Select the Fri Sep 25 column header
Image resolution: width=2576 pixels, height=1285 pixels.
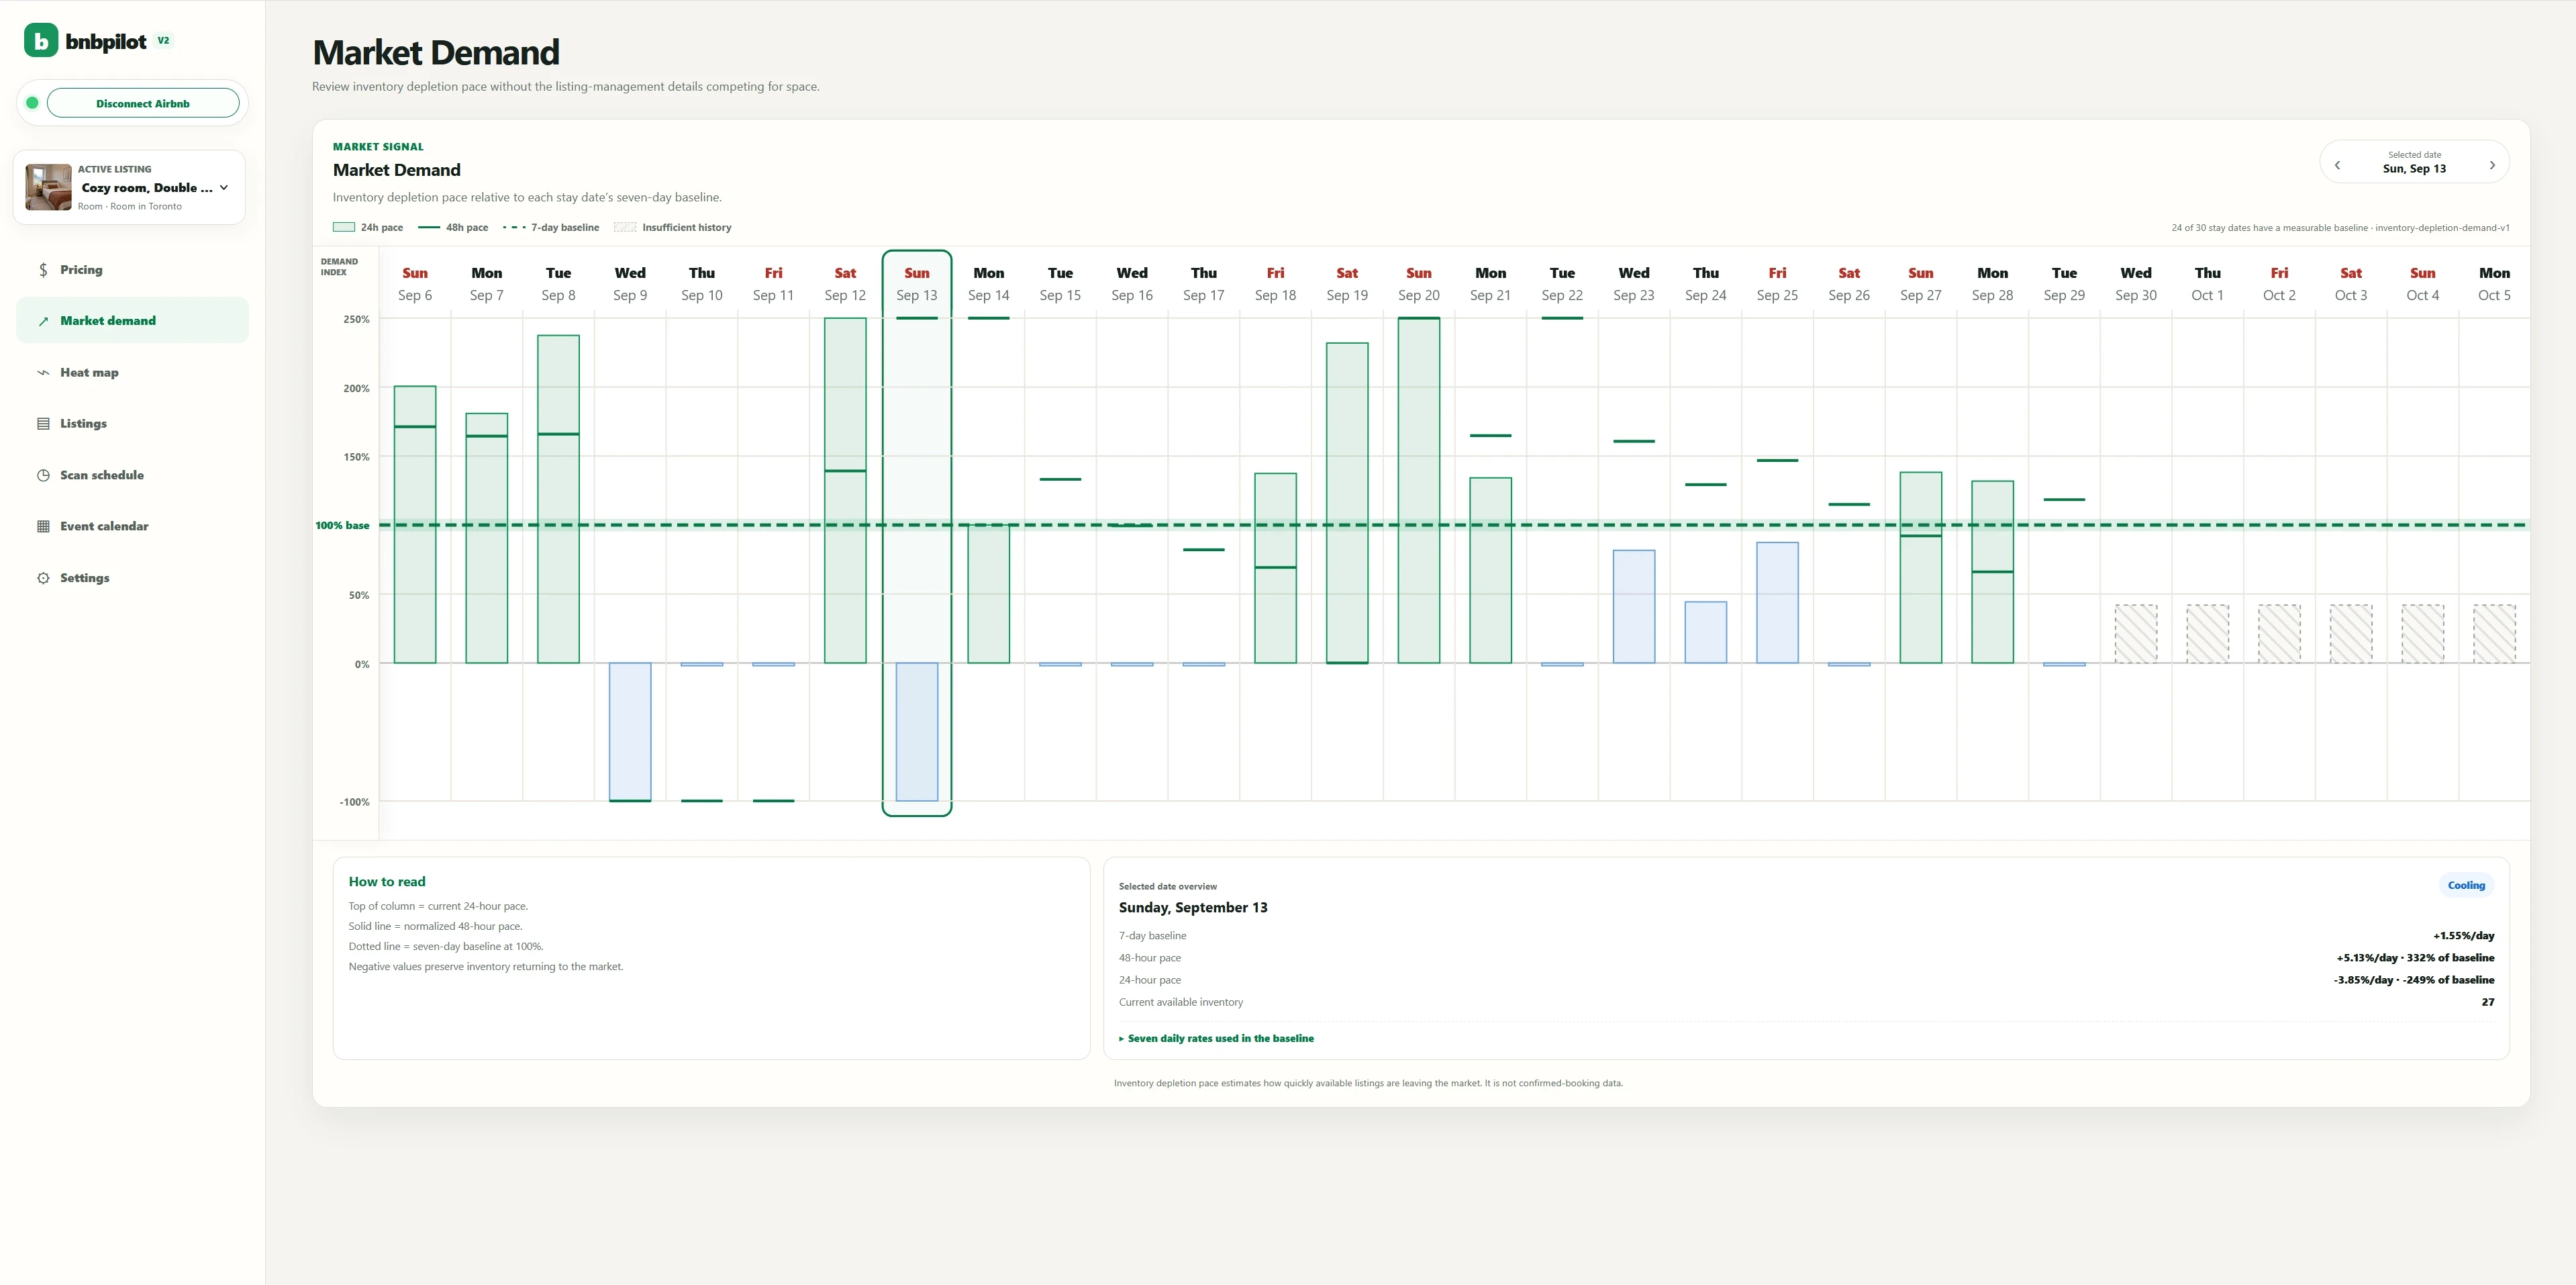coord(1777,284)
